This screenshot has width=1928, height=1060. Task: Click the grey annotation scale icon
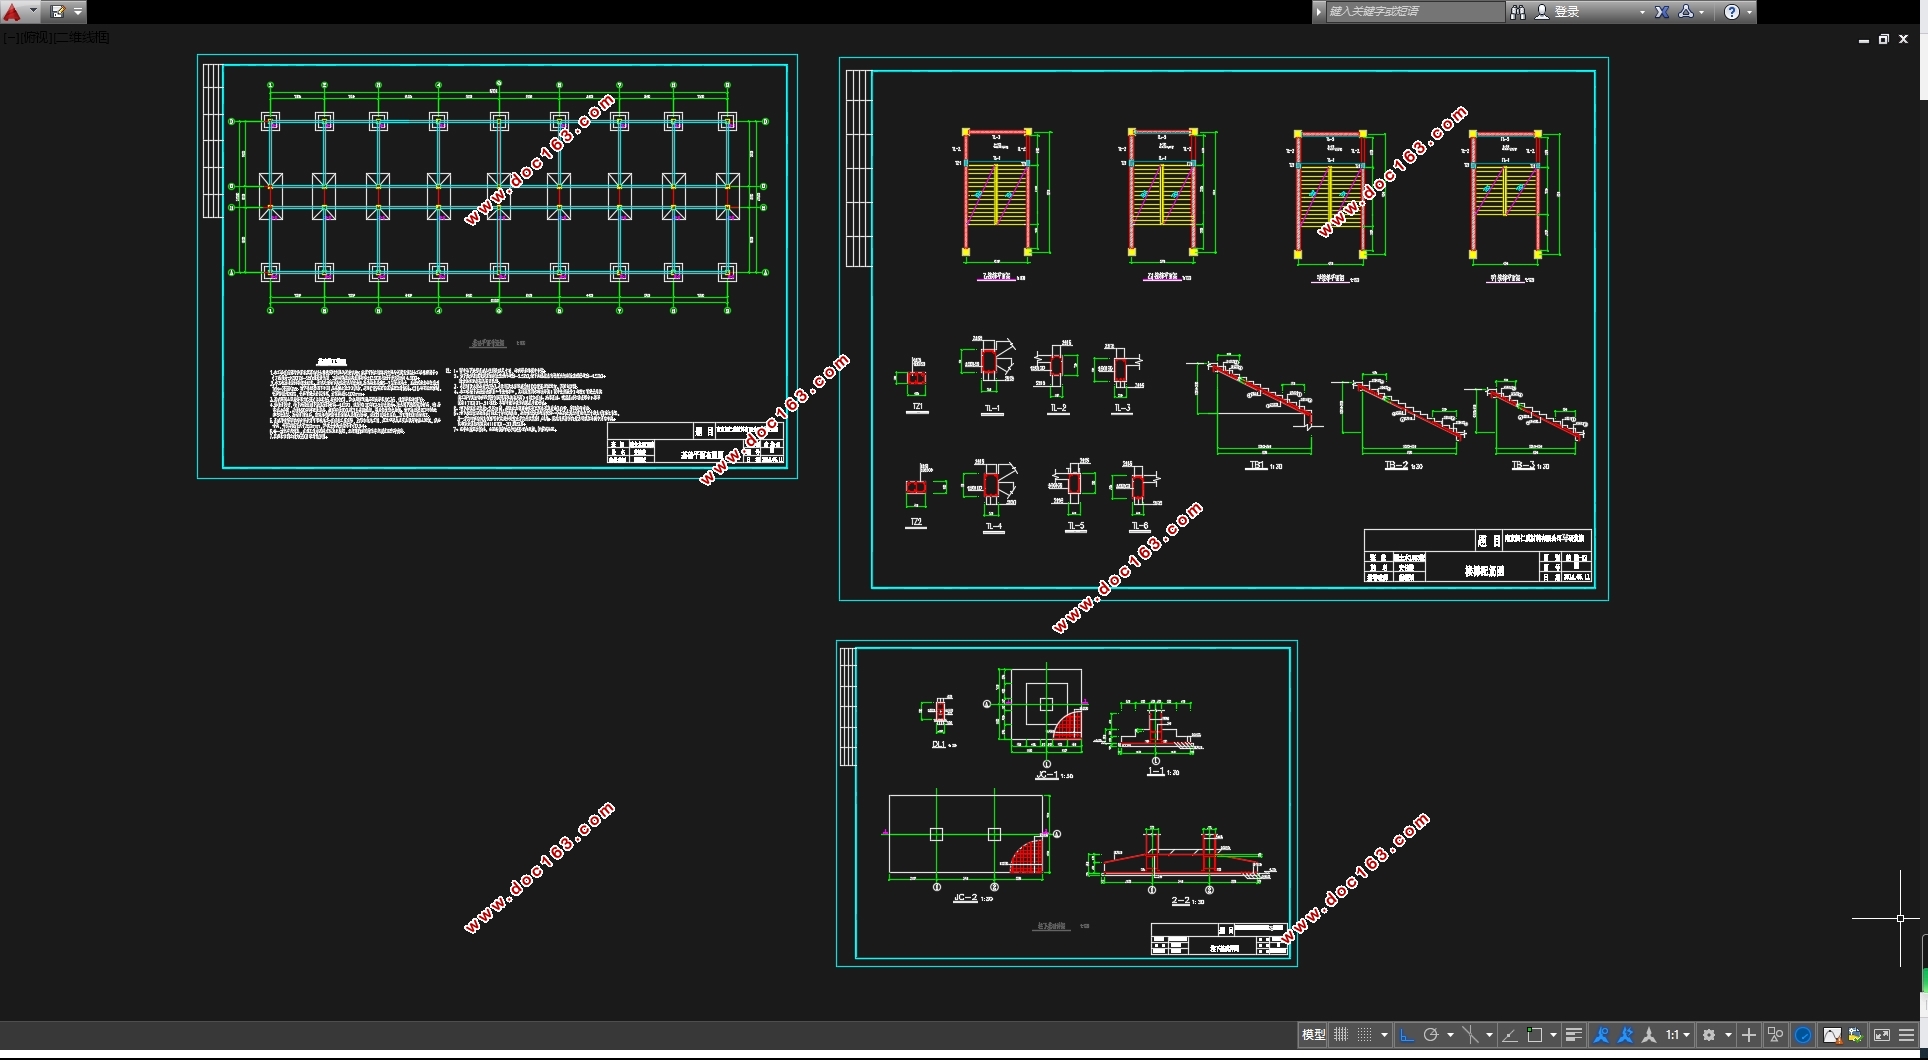[x=1649, y=1035]
